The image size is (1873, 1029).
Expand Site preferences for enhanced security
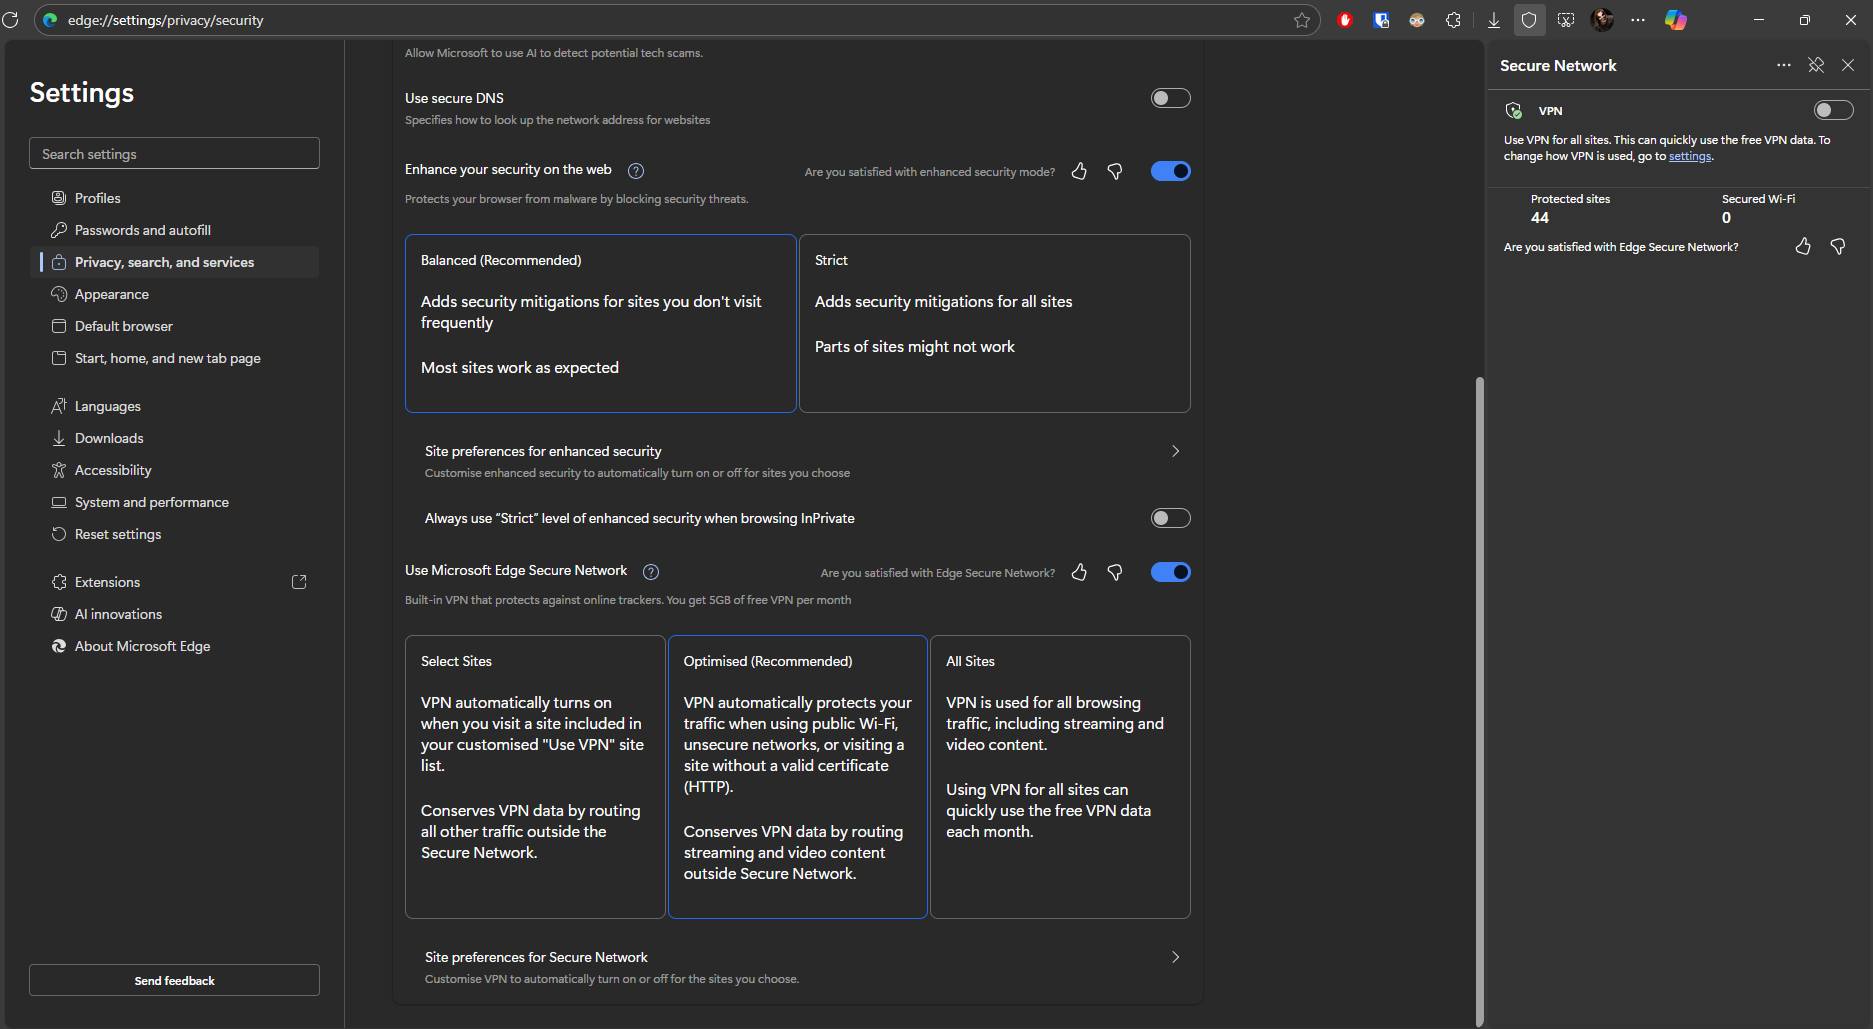click(x=1175, y=451)
